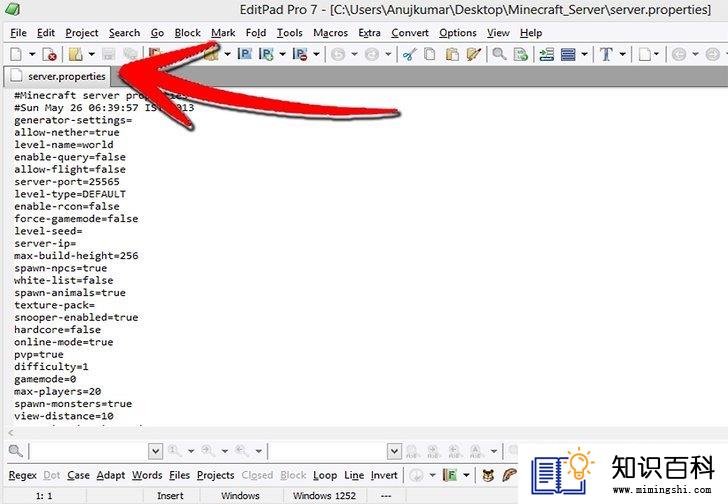Expand the green F folding dropdown arrow
This screenshot has width=728, height=504.
click(x=466, y=475)
